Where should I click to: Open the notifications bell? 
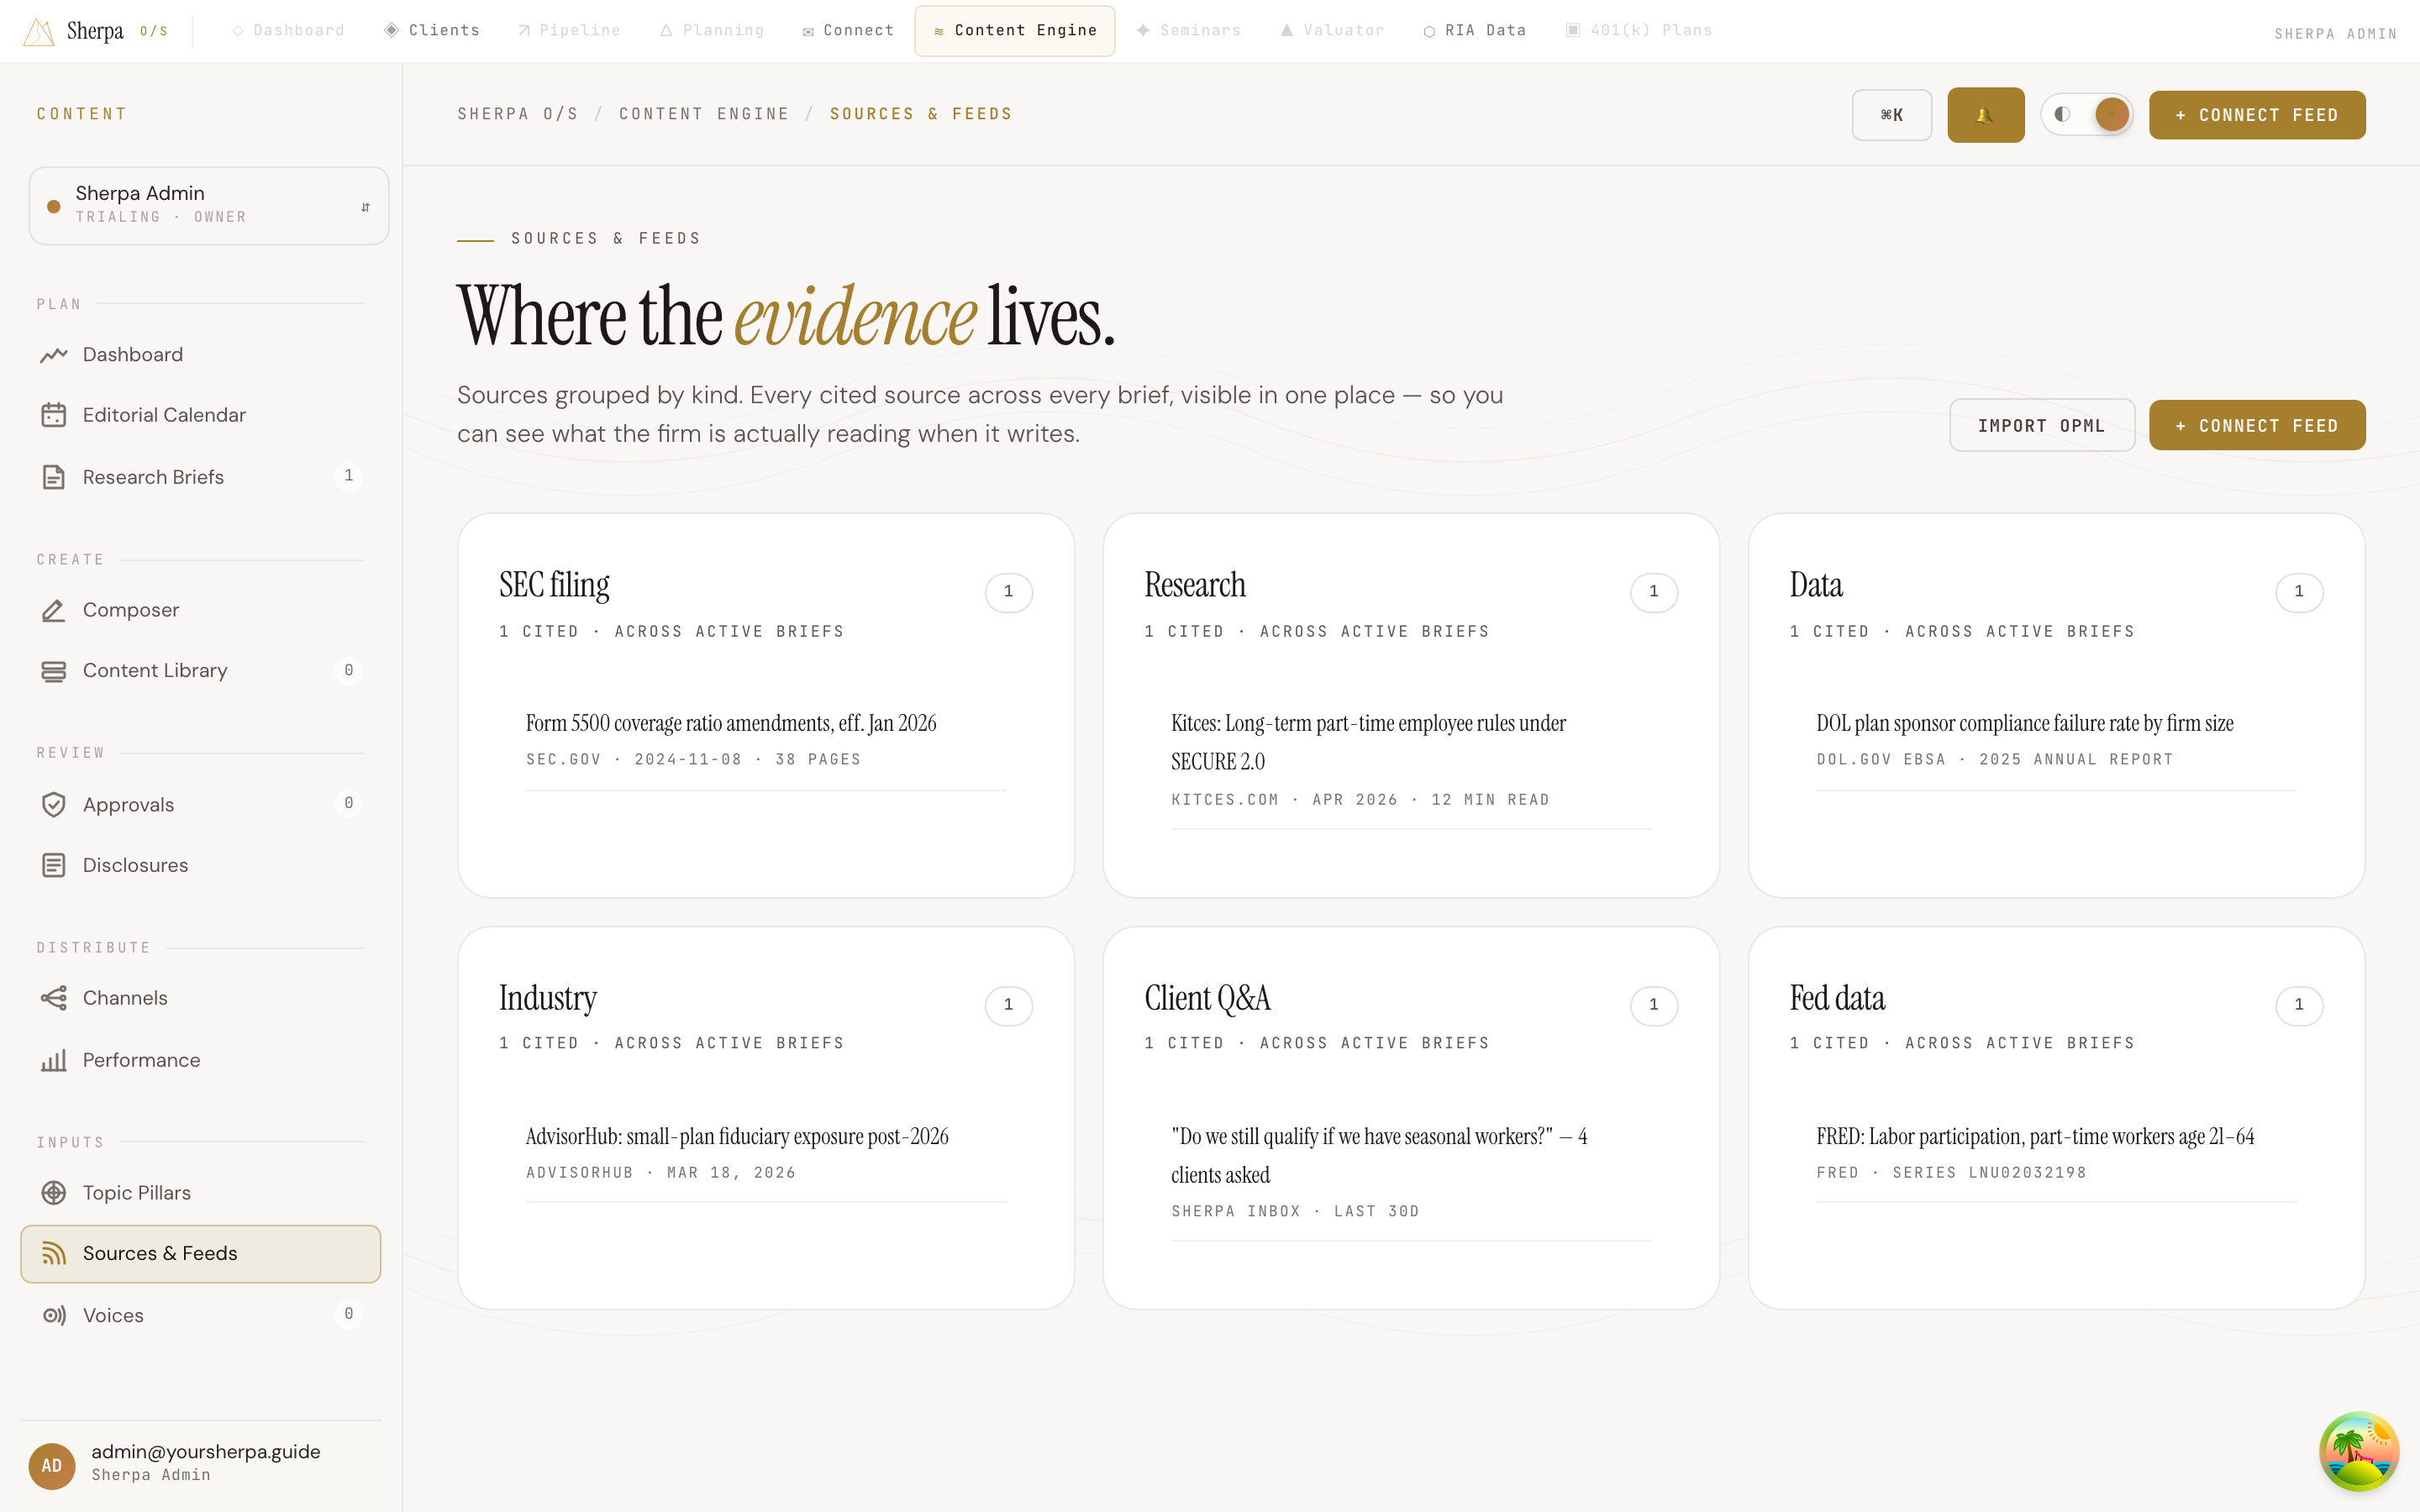pyautogui.click(x=1985, y=115)
